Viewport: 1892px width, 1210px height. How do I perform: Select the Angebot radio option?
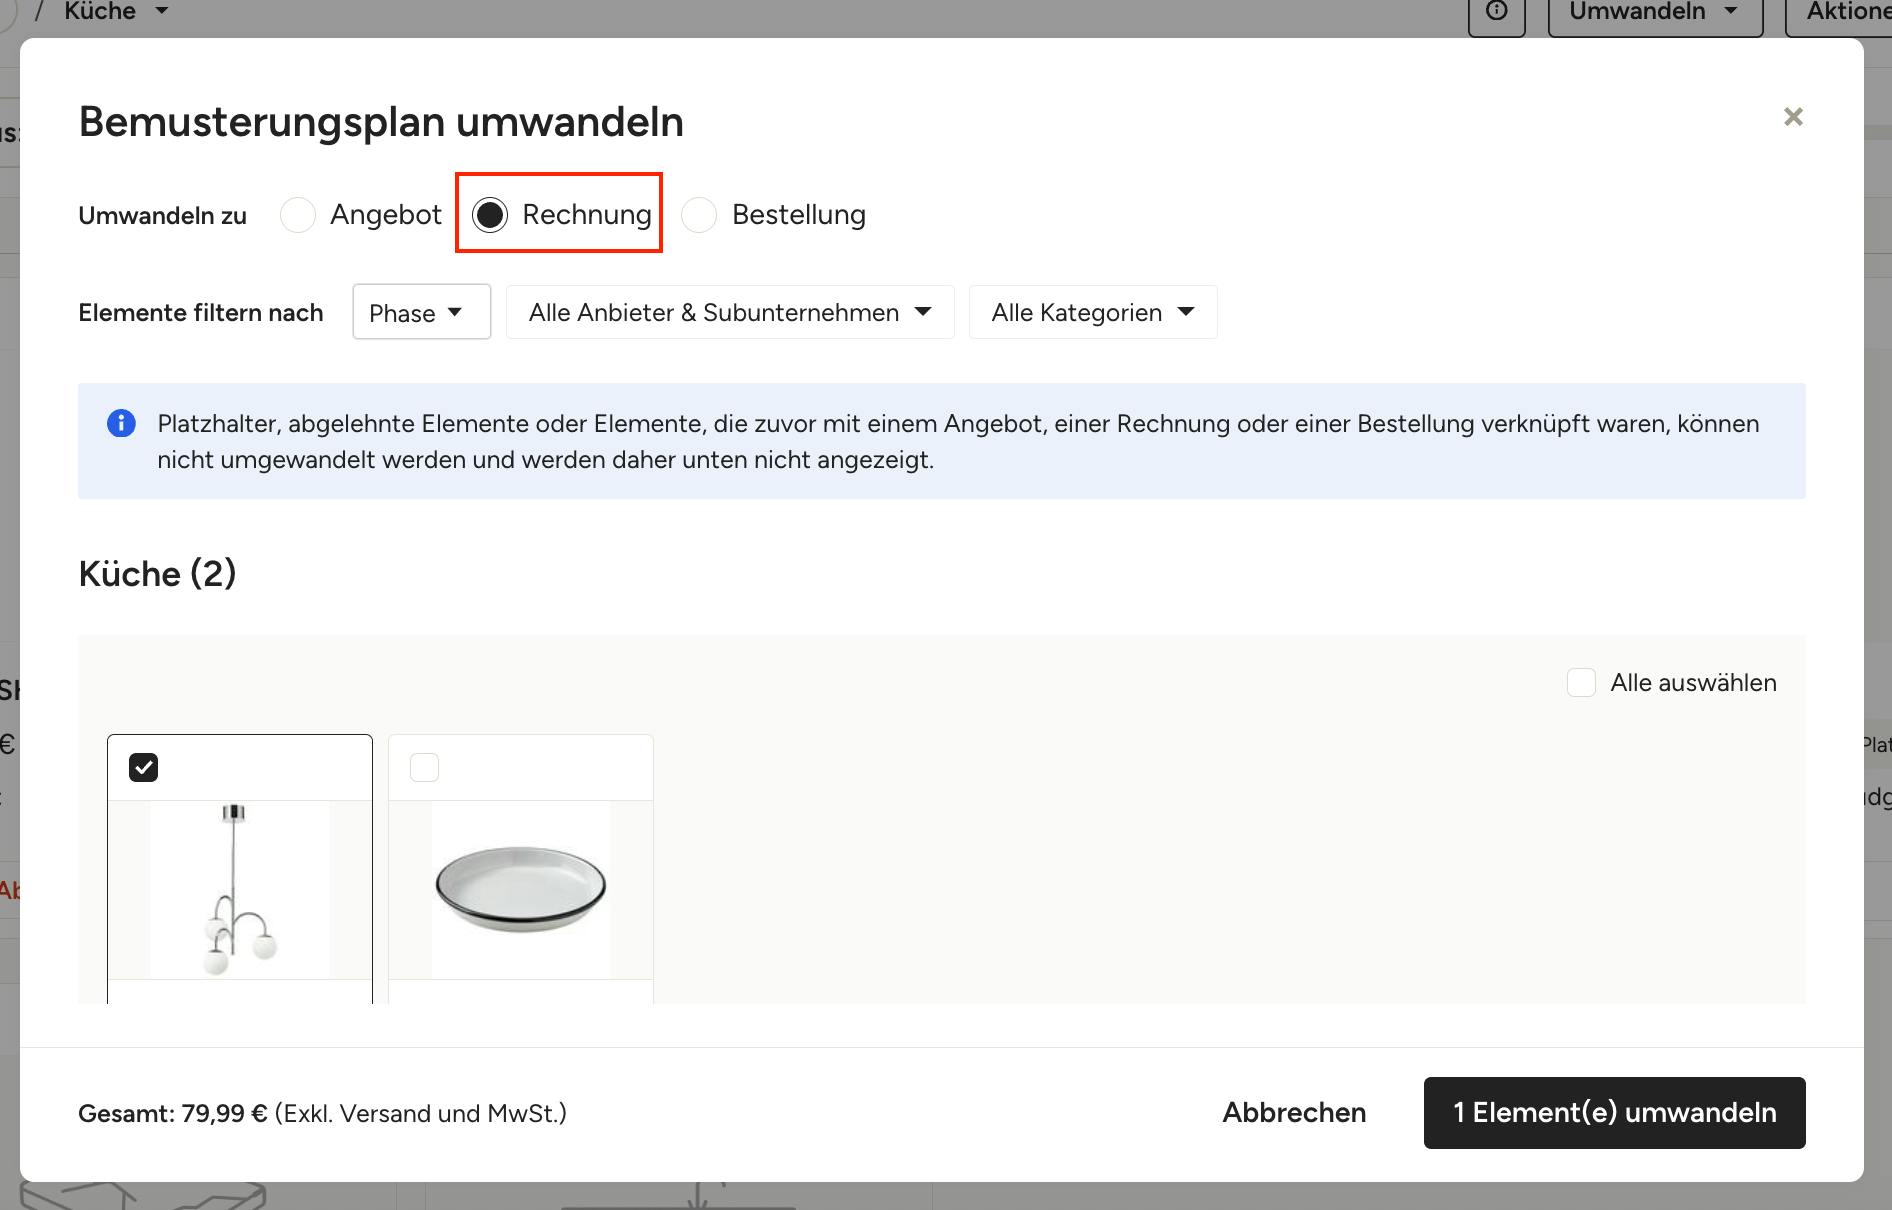click(298, 215)
